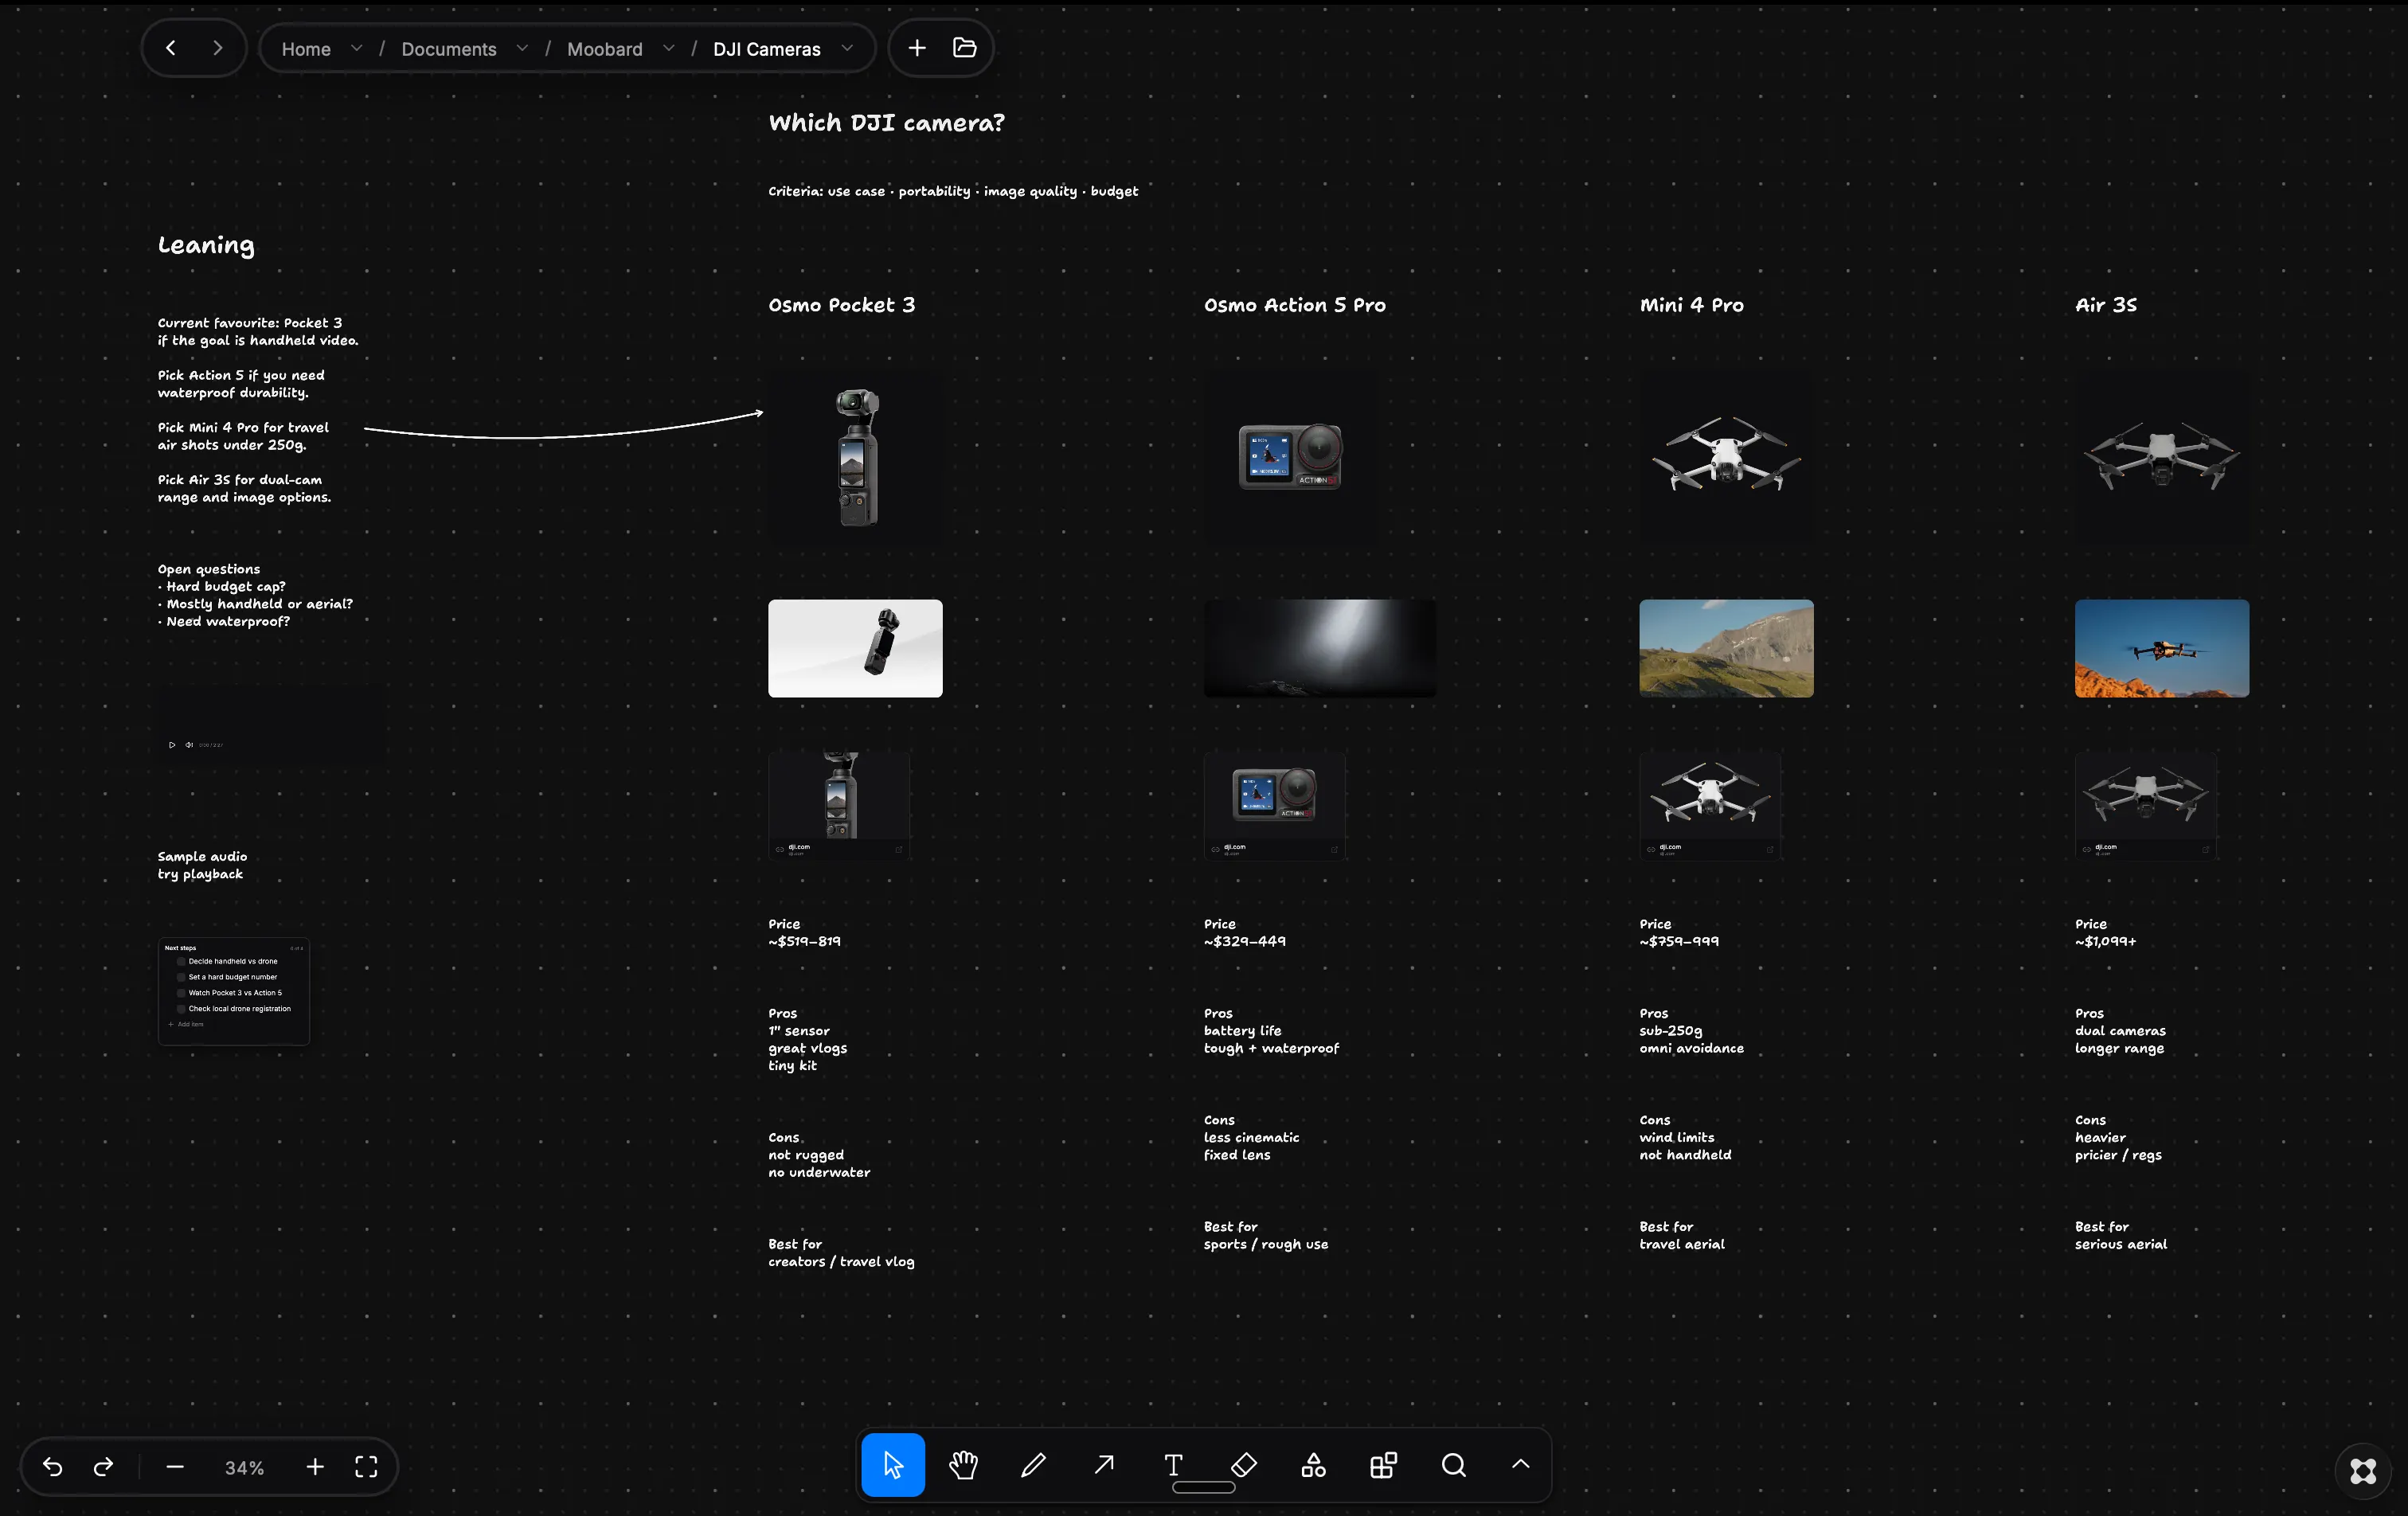Screen dimensions: 2408x1516
Task: Select the Air 3S drone product image
Action: click(2162, 458)
